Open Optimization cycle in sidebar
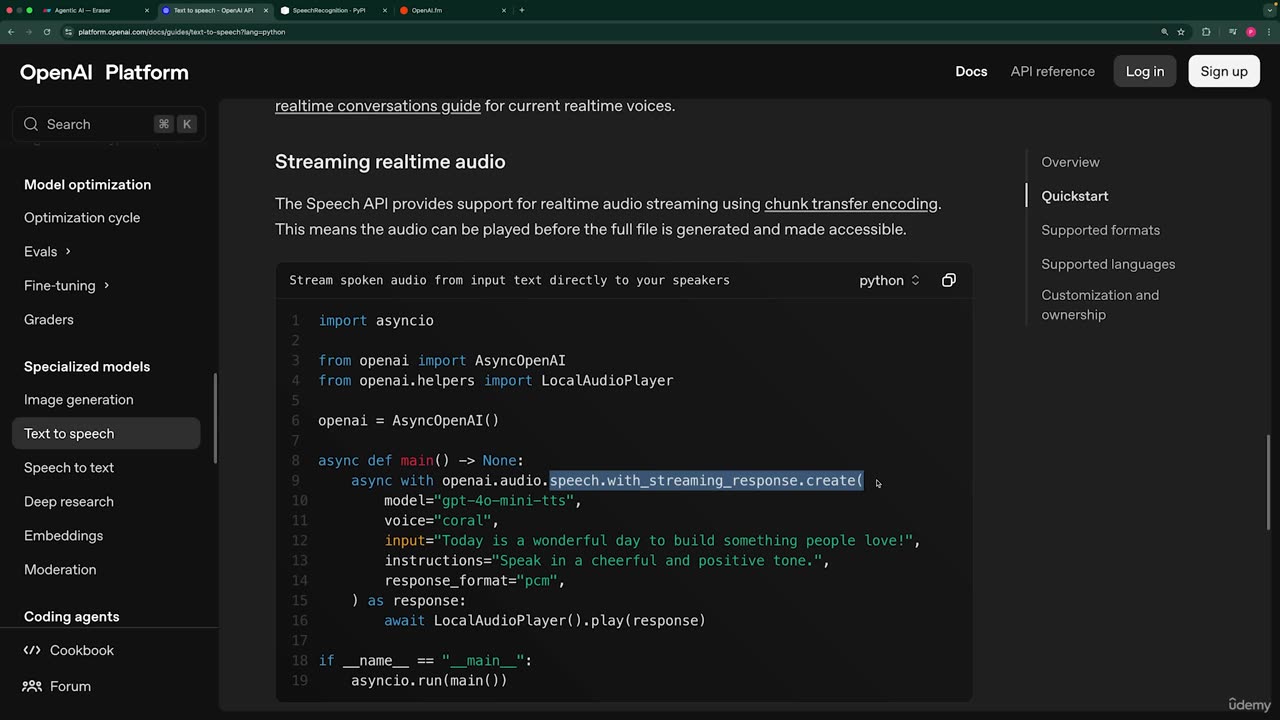Image resolution: width=1280 pixels, height=720 pixels. pos(82,217)
